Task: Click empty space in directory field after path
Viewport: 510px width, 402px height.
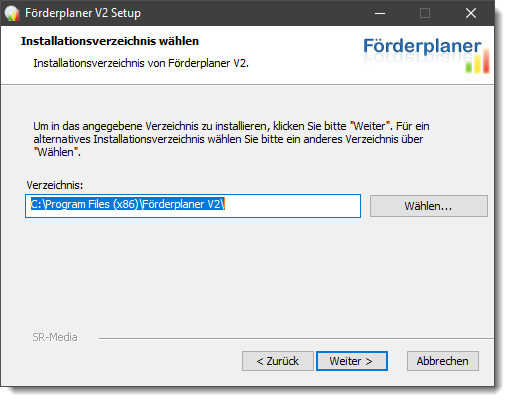Action: [x=293, y=206]
